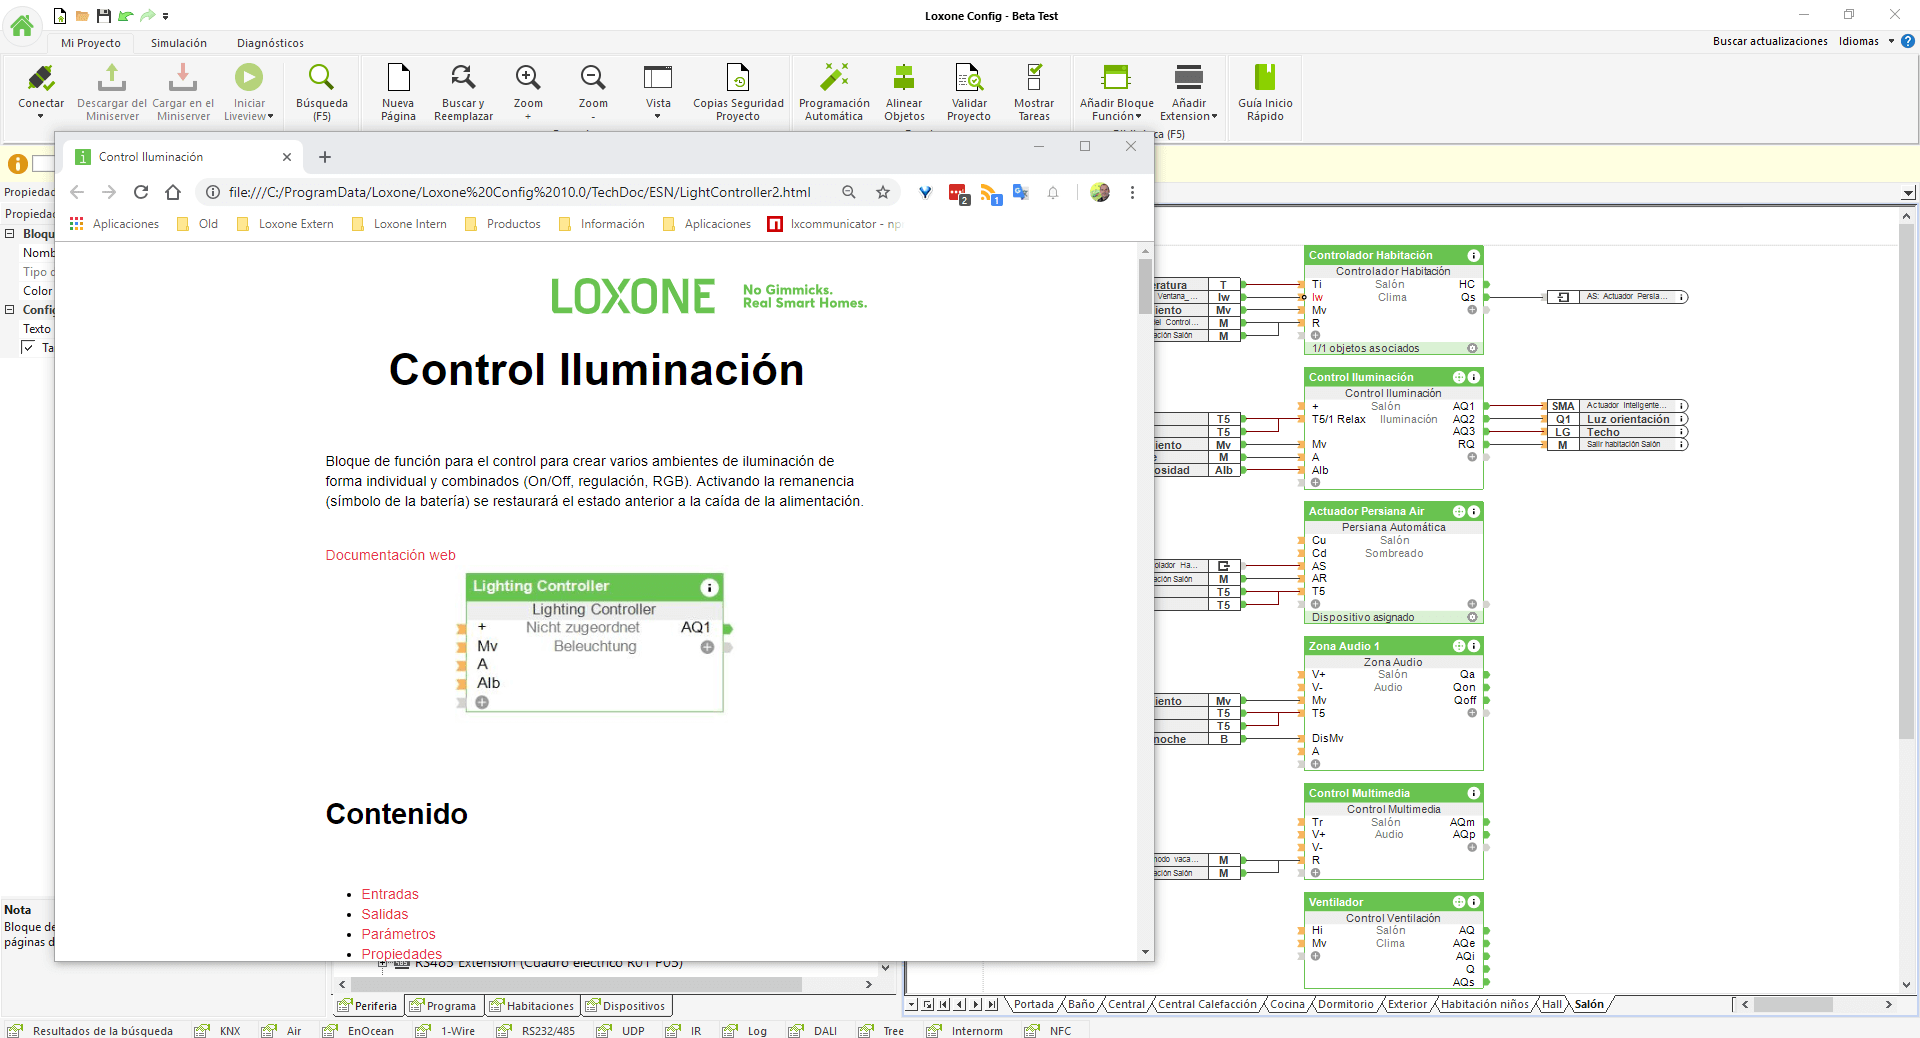Collapse the Bloque property group
The image size is (1920, 1038).
[10, 234]
